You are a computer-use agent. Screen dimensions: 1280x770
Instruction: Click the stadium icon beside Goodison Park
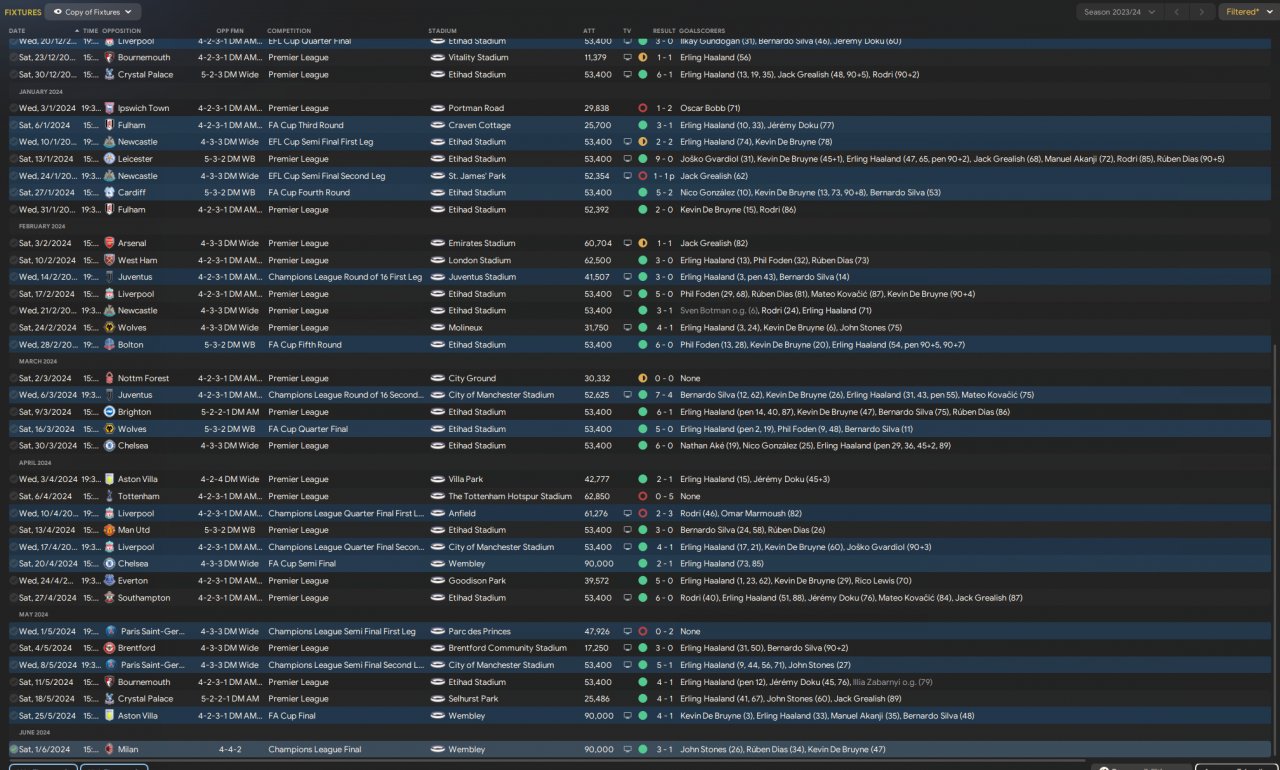(x=437, y=581)
